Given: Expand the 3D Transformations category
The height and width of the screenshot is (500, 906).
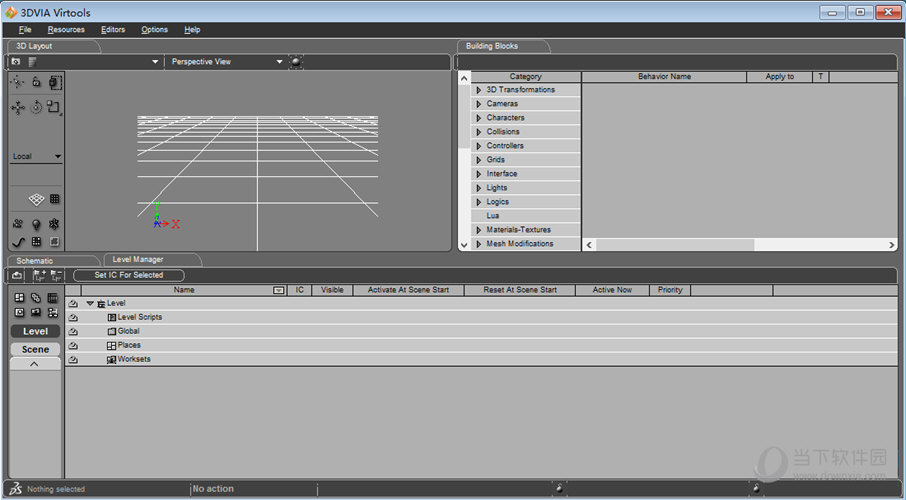Looking at the screenshot, I should 478,90.
